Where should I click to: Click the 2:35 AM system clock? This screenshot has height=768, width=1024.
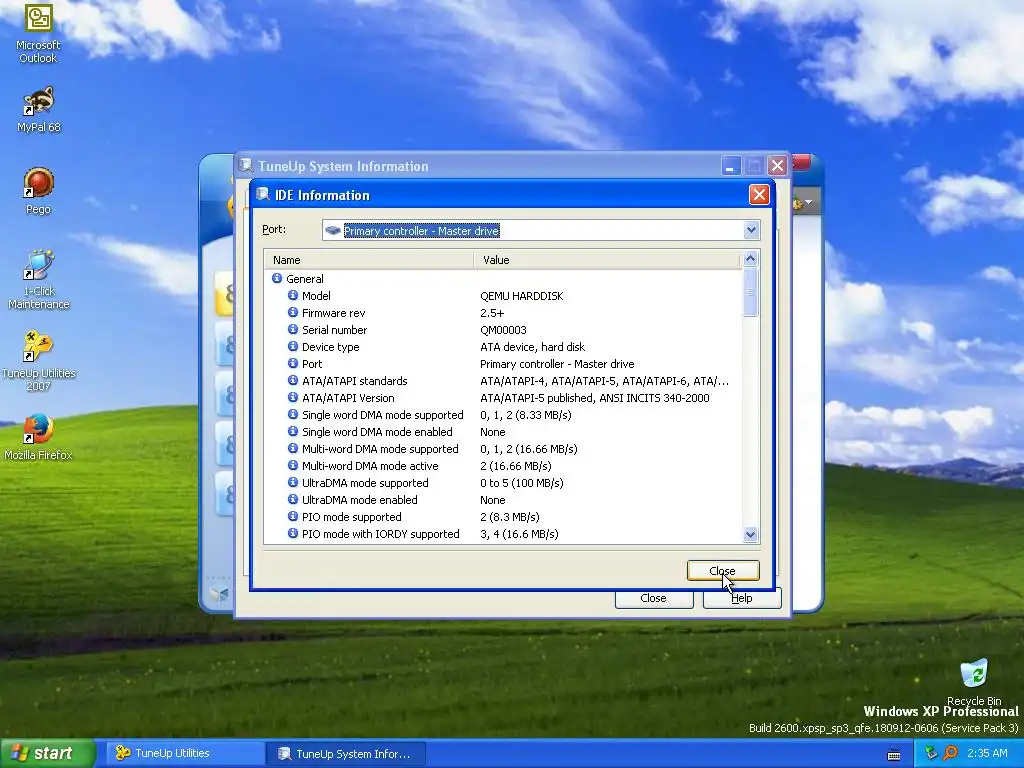tap(987, 753)
